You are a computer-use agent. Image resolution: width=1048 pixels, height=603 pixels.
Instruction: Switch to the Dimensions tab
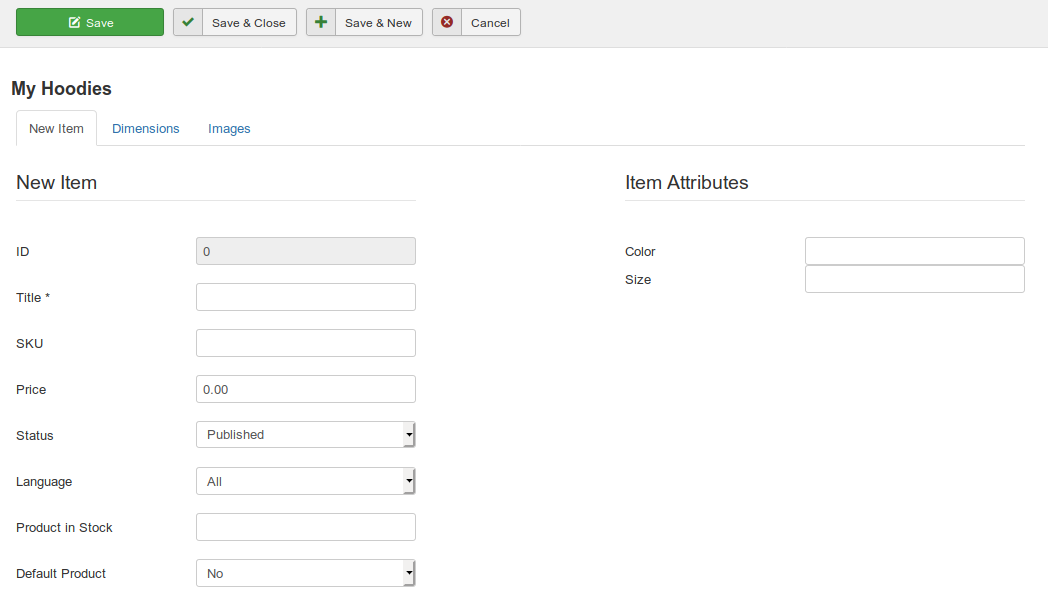[x=146, y=129]
